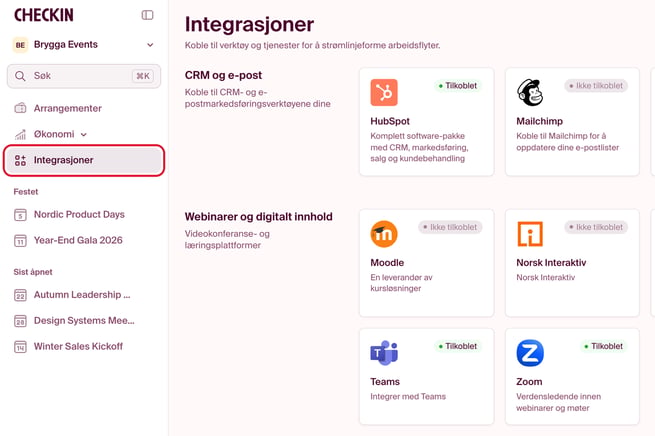Screen dimensions: 655x436
Task: Open pinned event Nordic Product Days
Action: click(x=79, y=214)
